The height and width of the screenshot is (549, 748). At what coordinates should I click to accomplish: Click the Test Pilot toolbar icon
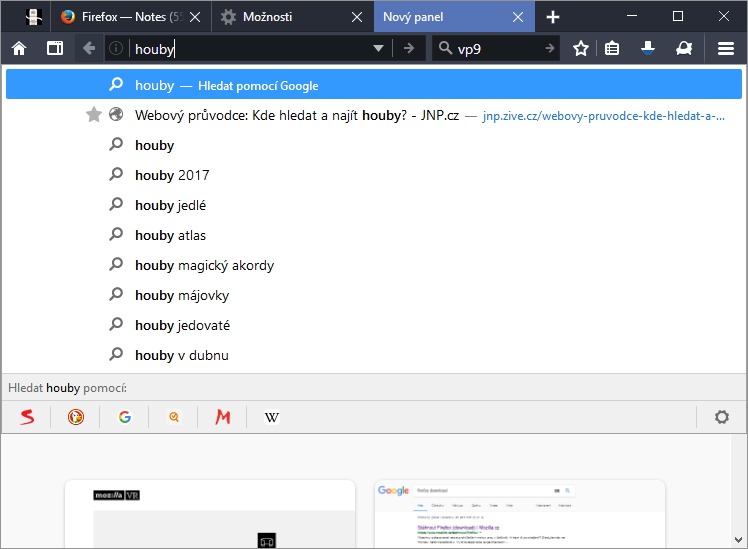coord(684,48)
